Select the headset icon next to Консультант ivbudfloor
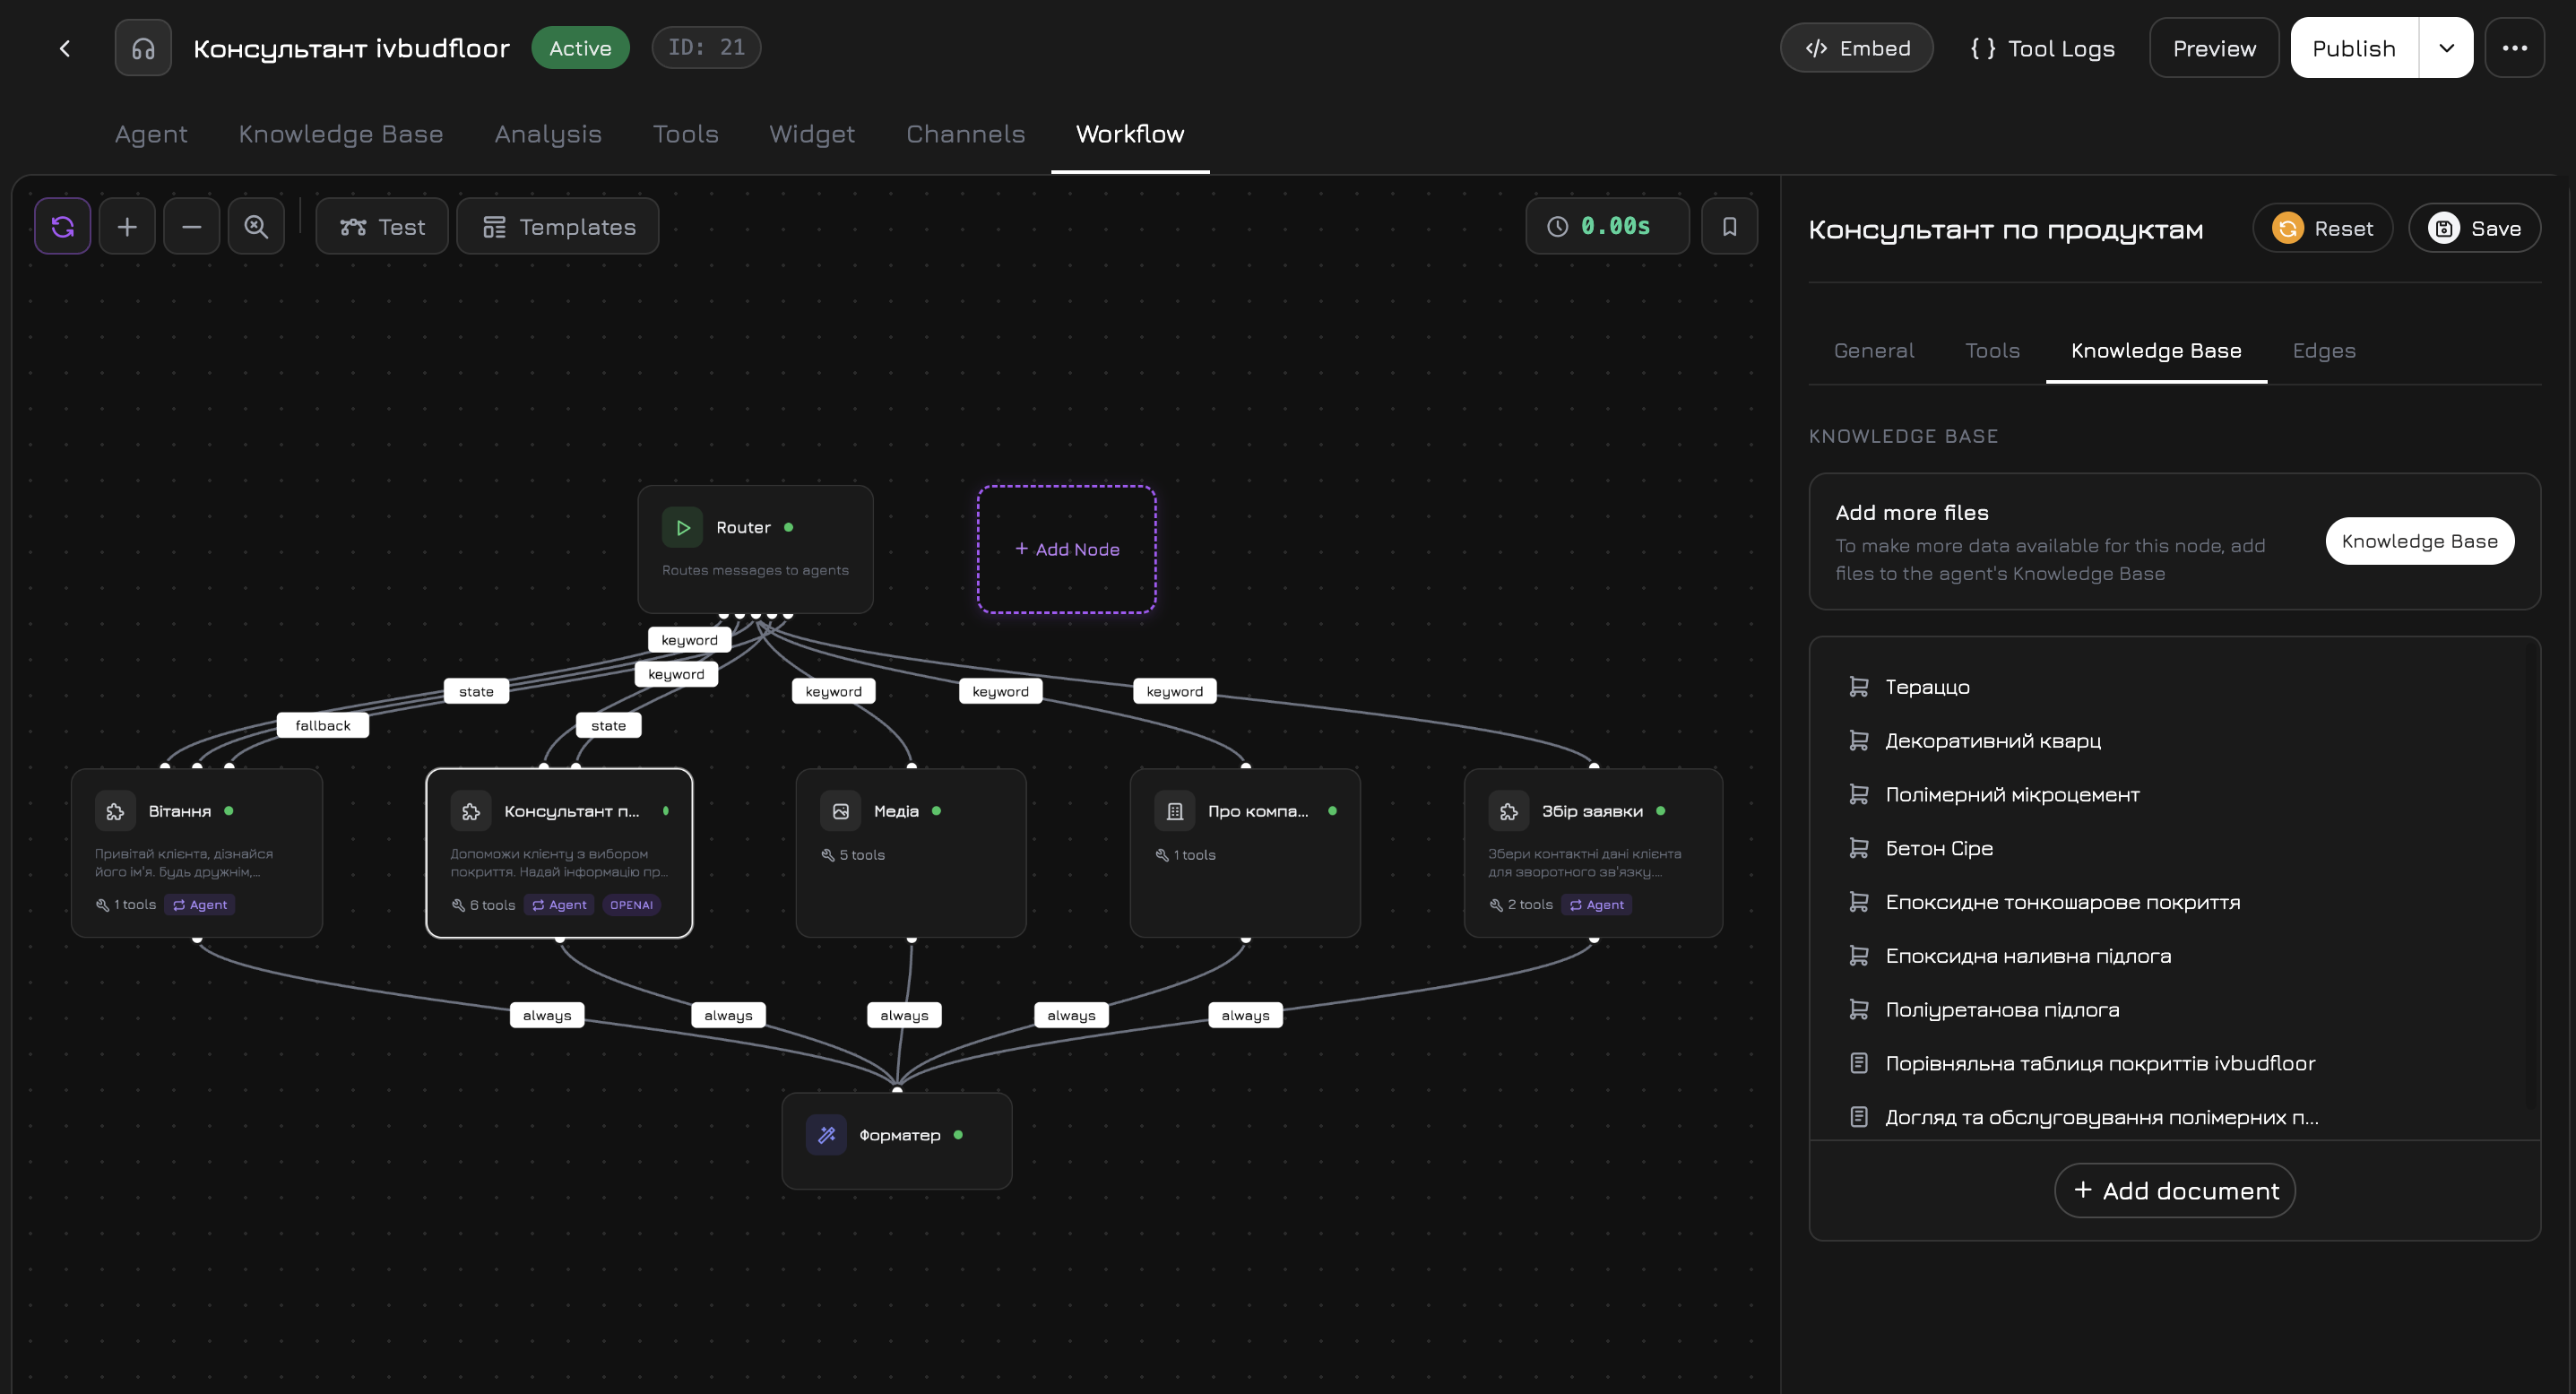The width and height of the screenshot is (2576, 1394). click(142, 47)
